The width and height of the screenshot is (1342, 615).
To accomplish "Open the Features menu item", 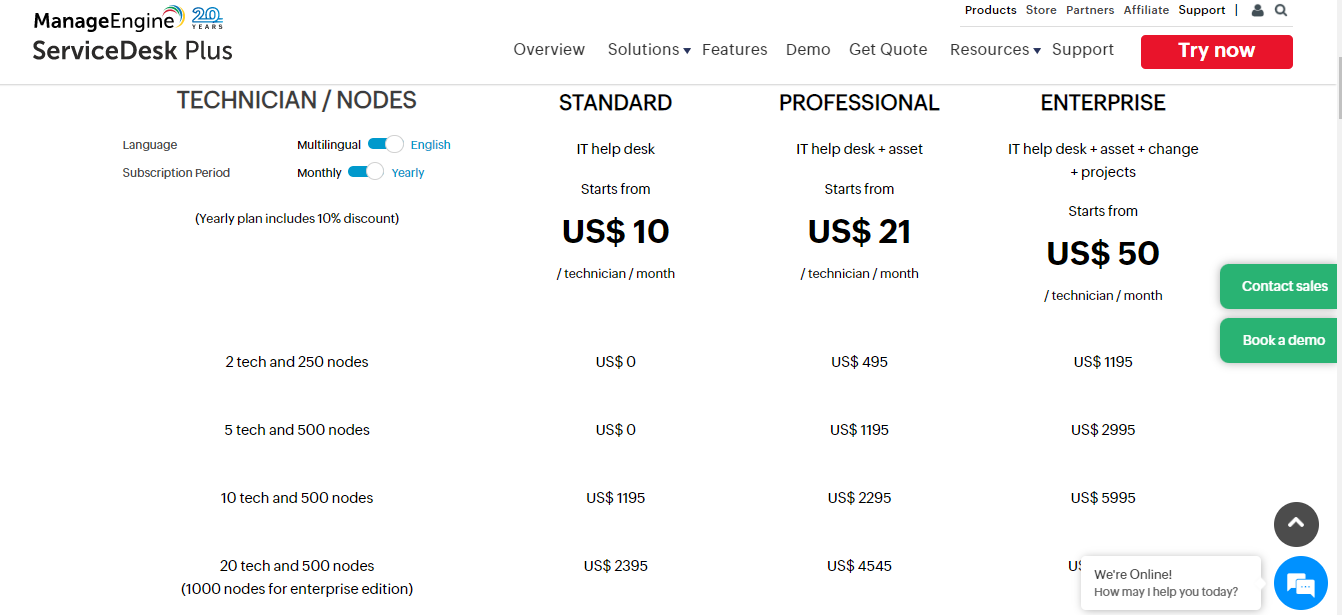I will coord(735,50).
